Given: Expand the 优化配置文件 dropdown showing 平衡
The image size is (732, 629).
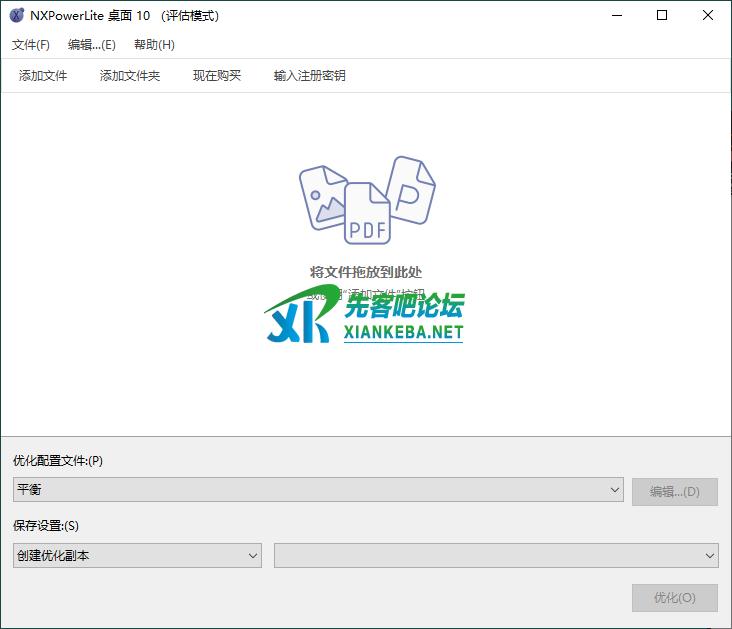Looking at the screenshot, I should tap(319, 490).
